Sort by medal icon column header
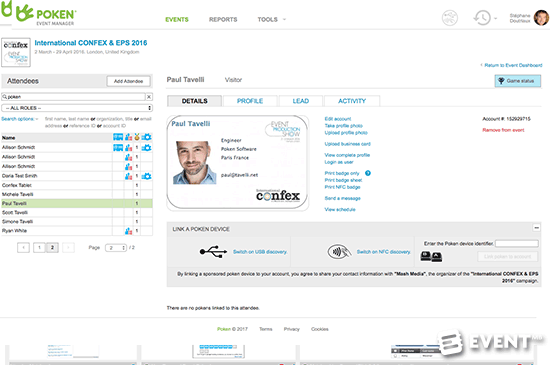This screenshot has width=550, height=365. tap(137, 137)
